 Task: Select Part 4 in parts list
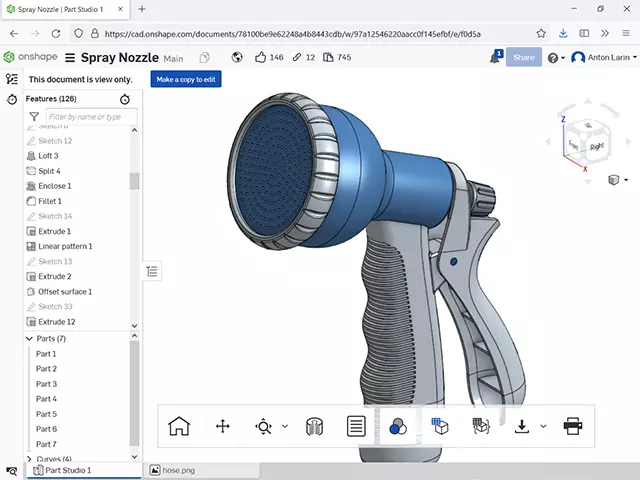(46, 399)
